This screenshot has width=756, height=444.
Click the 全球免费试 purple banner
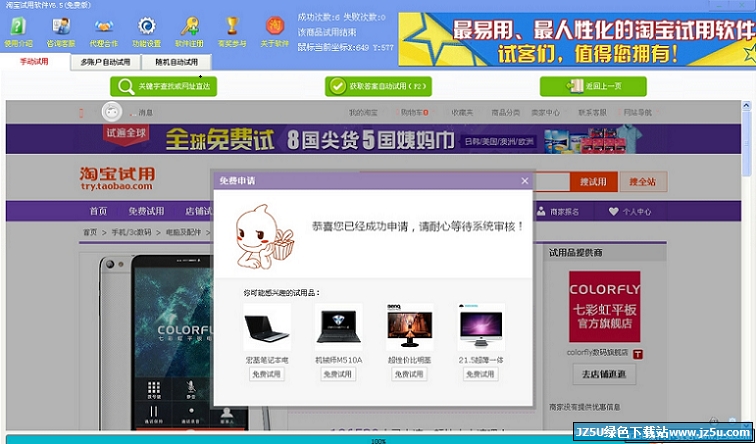(x=373, y=139)
